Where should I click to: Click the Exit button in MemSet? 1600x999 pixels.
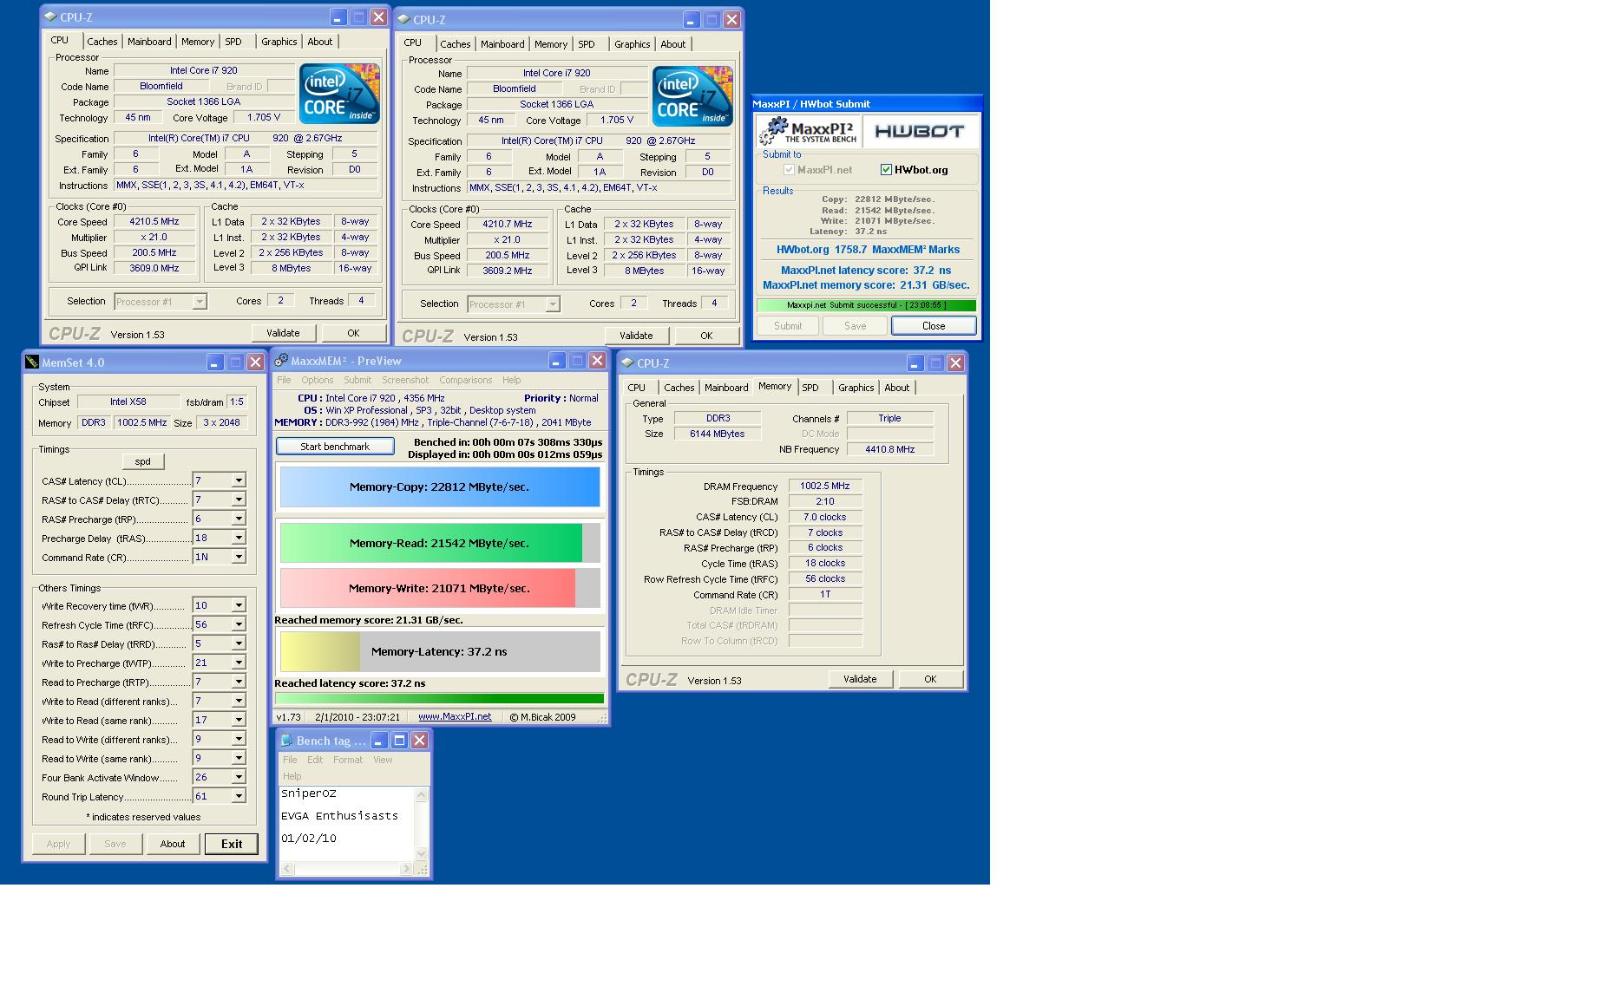(232, 844)
